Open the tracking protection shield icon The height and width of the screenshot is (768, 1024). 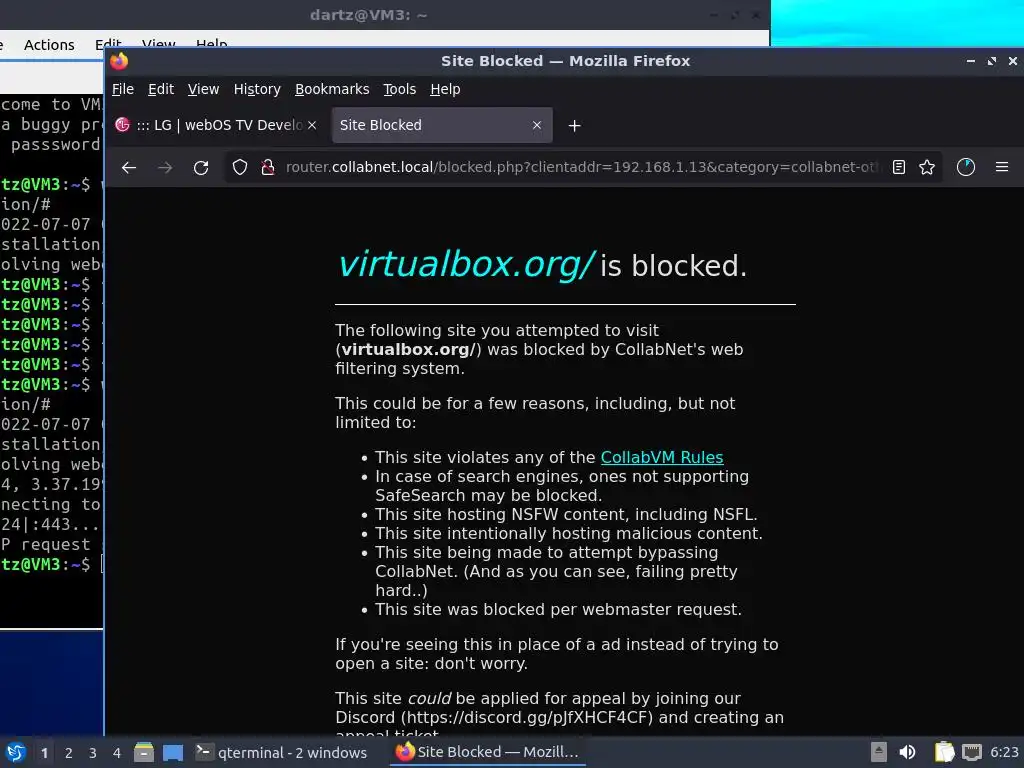click(240, 168)
